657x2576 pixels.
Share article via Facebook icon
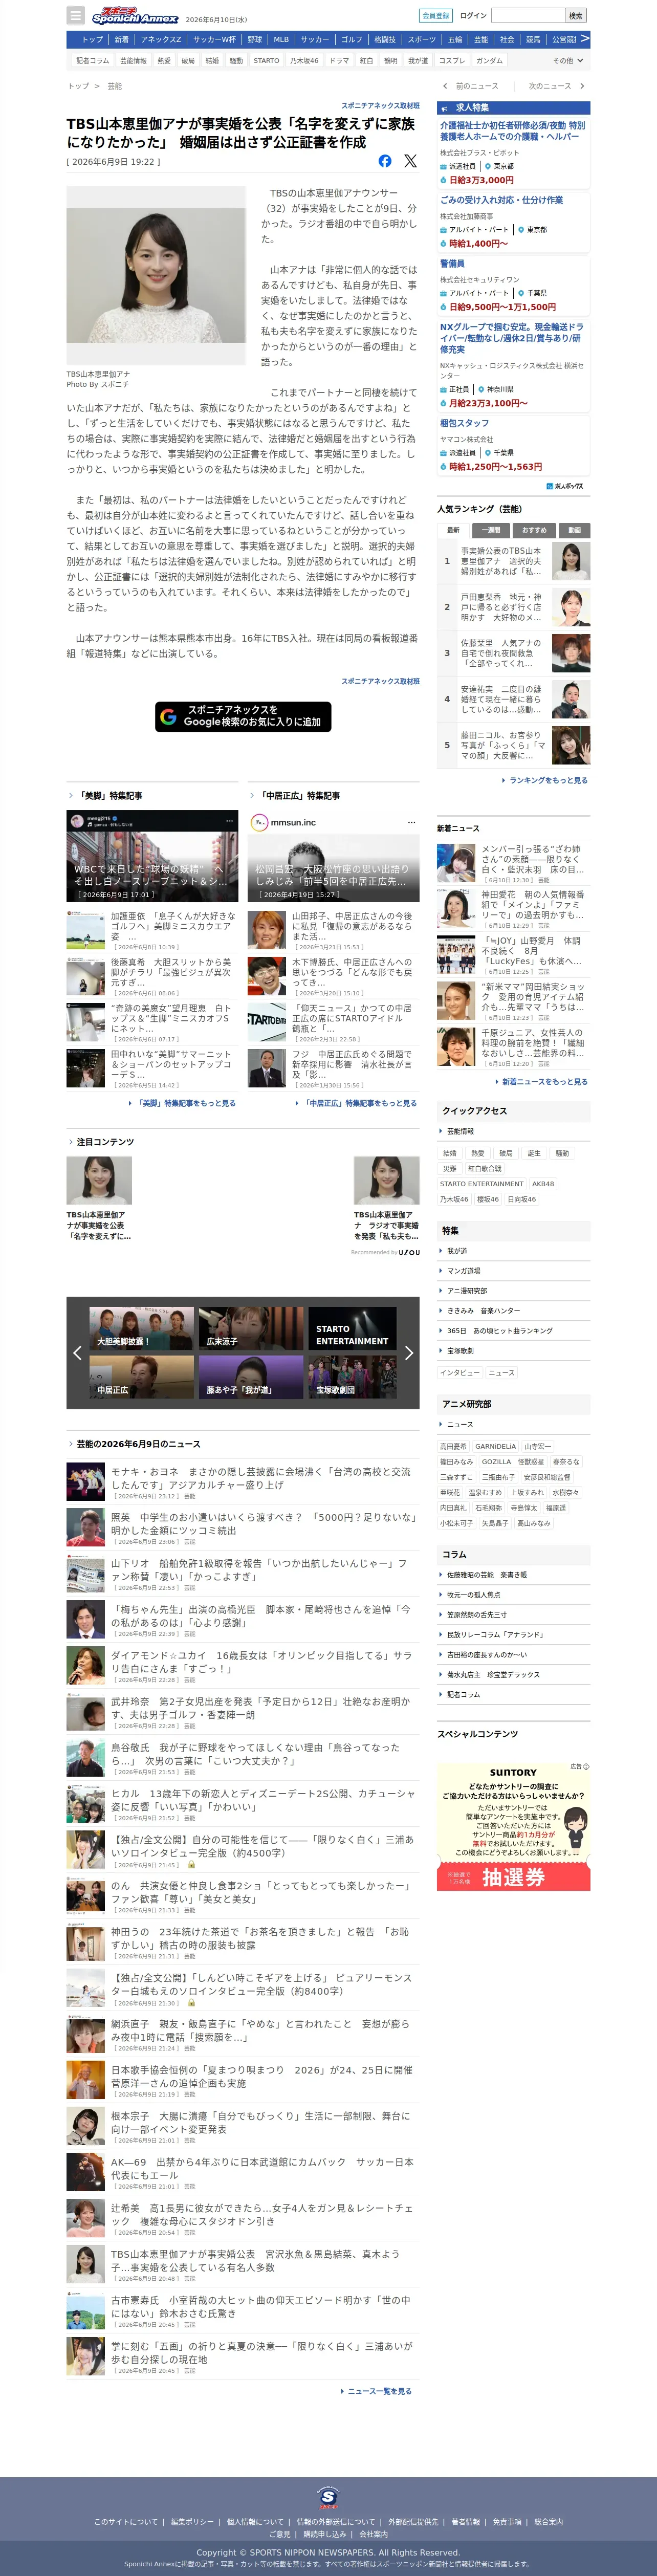point(385,161)
